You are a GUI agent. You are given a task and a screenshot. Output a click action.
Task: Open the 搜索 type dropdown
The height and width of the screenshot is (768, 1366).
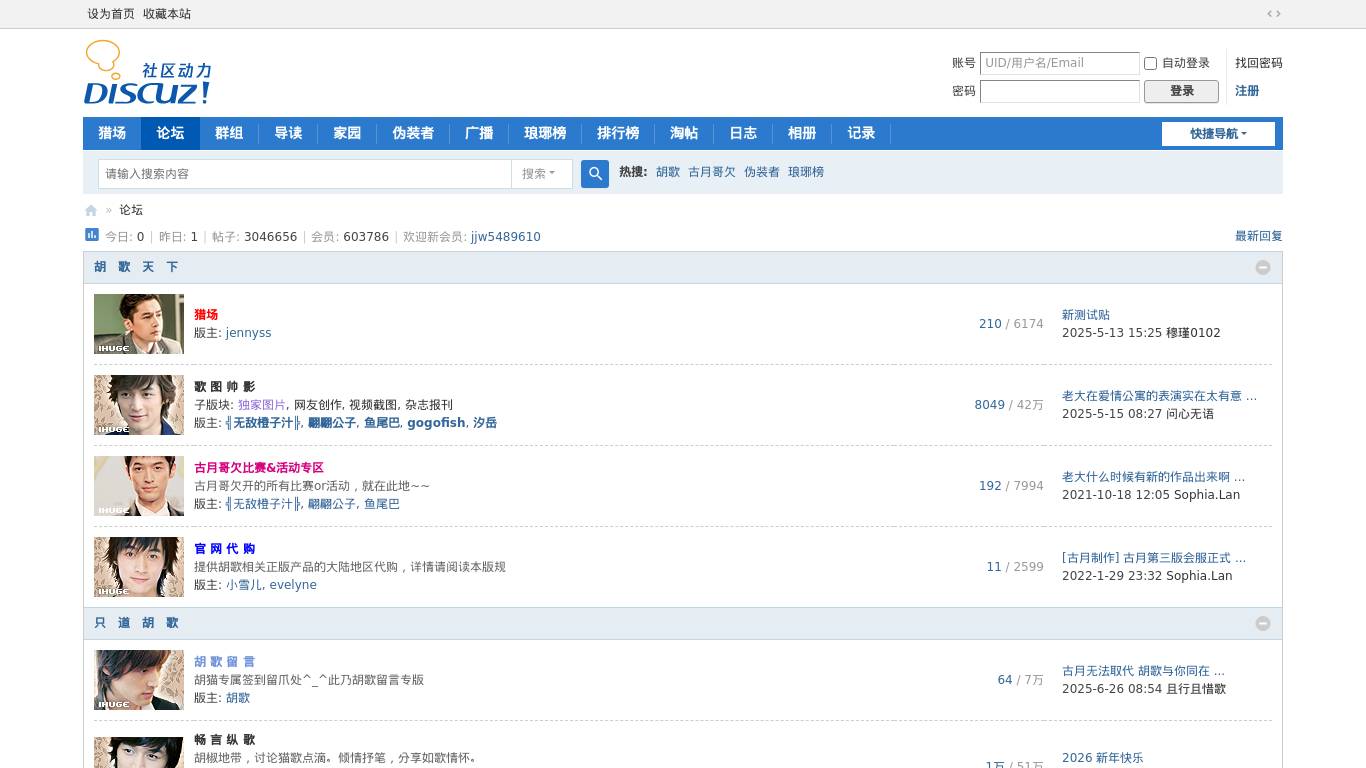(x=541, y=174)
